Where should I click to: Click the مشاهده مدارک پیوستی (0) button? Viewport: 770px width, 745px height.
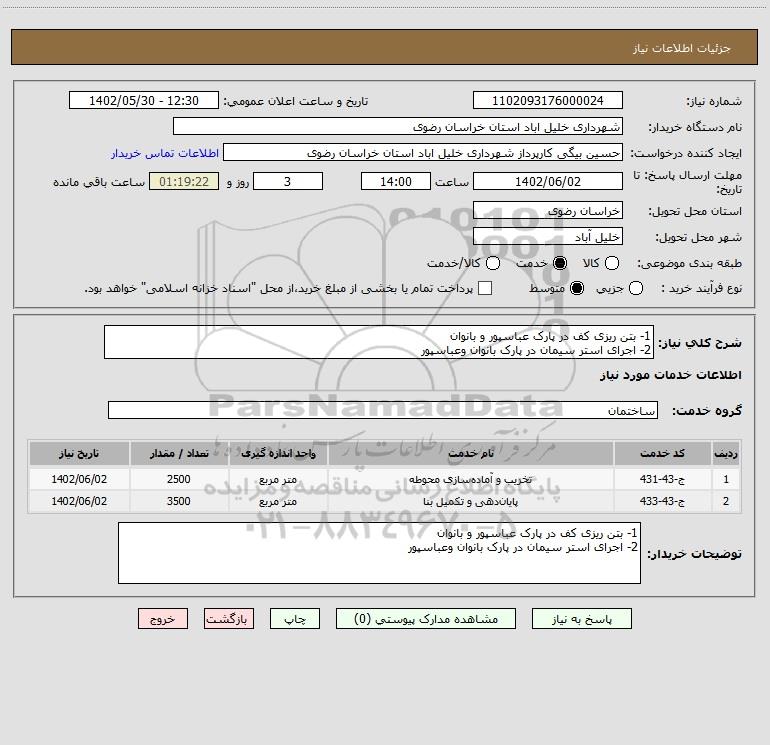click(426, 619)
